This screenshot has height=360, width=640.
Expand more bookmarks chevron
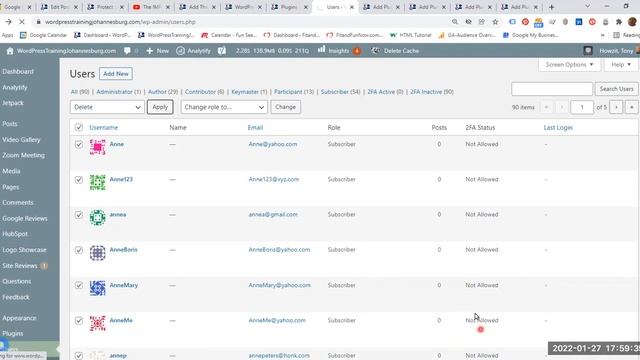(x=602, y=35)
